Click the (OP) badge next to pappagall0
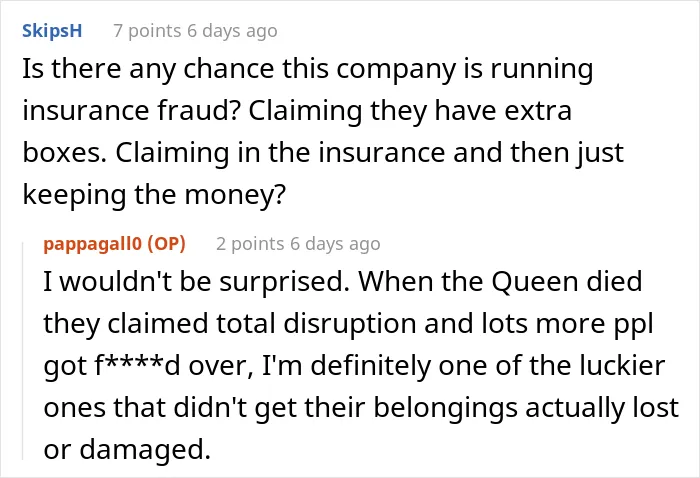 [166, 244]
